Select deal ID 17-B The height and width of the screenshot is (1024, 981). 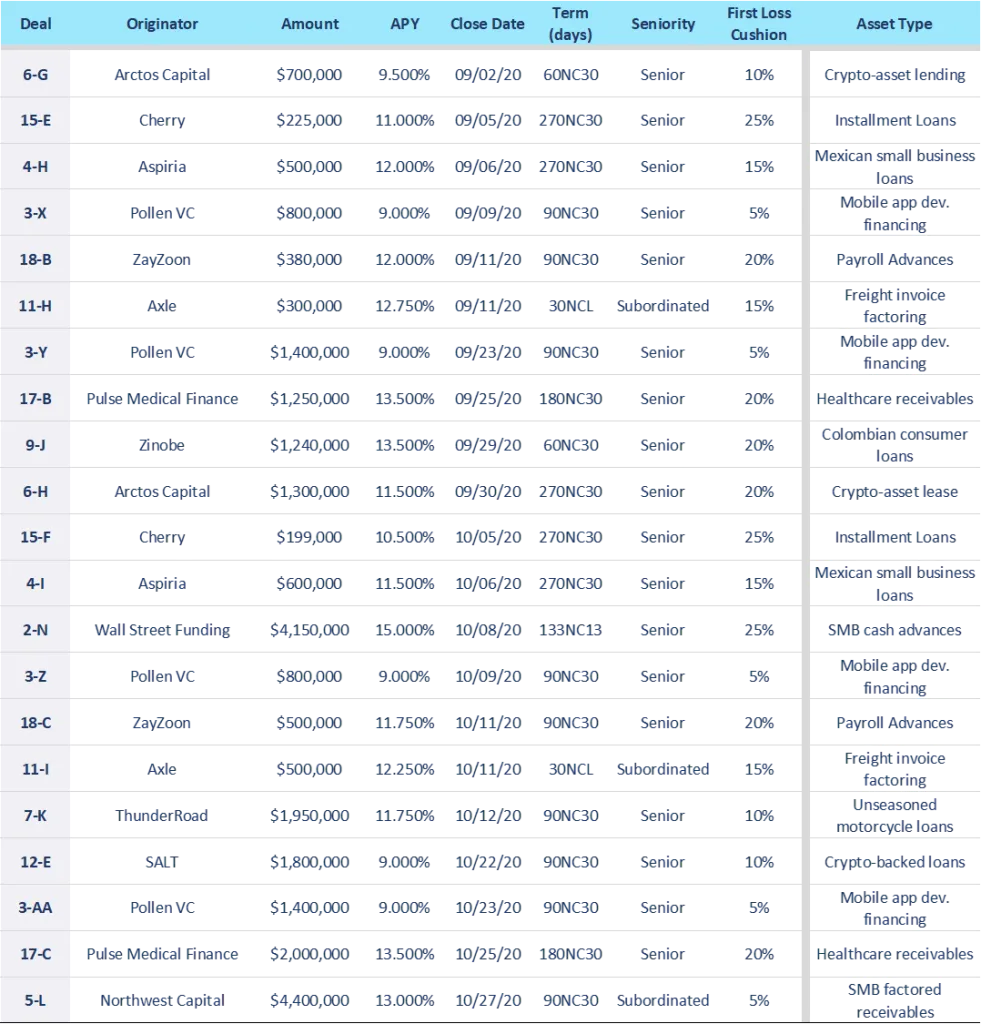pyautogui.click(x=35, y=399)
